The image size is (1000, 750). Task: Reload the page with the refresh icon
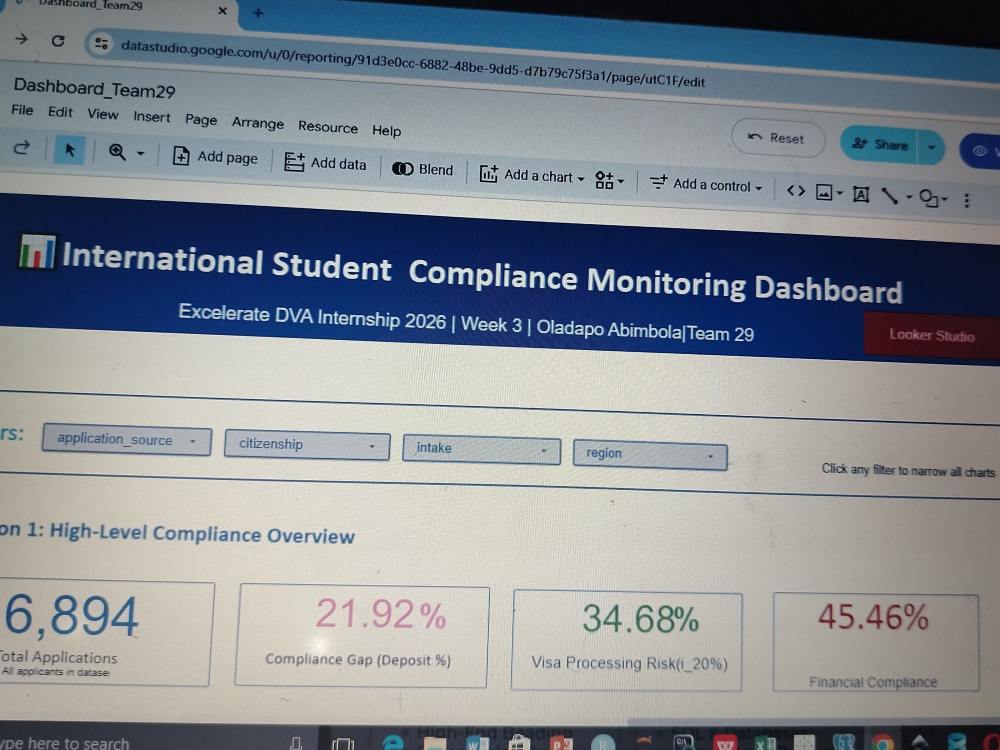[x=58, y=41]
